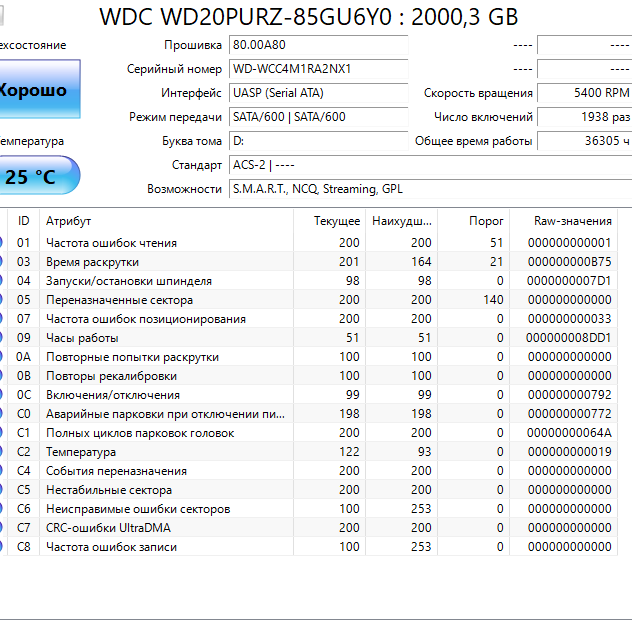This screenshot has height=620, width=632.
Task: Click the rotation speed field 5400 RPM
Action: (584, 93)
